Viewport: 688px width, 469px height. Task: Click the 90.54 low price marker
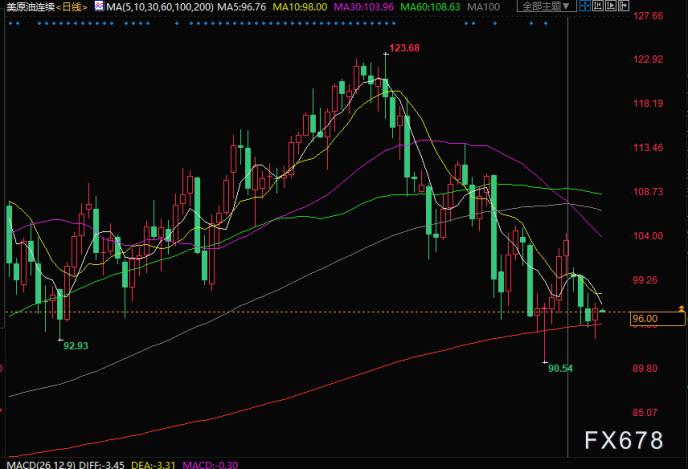click(563, 367)
